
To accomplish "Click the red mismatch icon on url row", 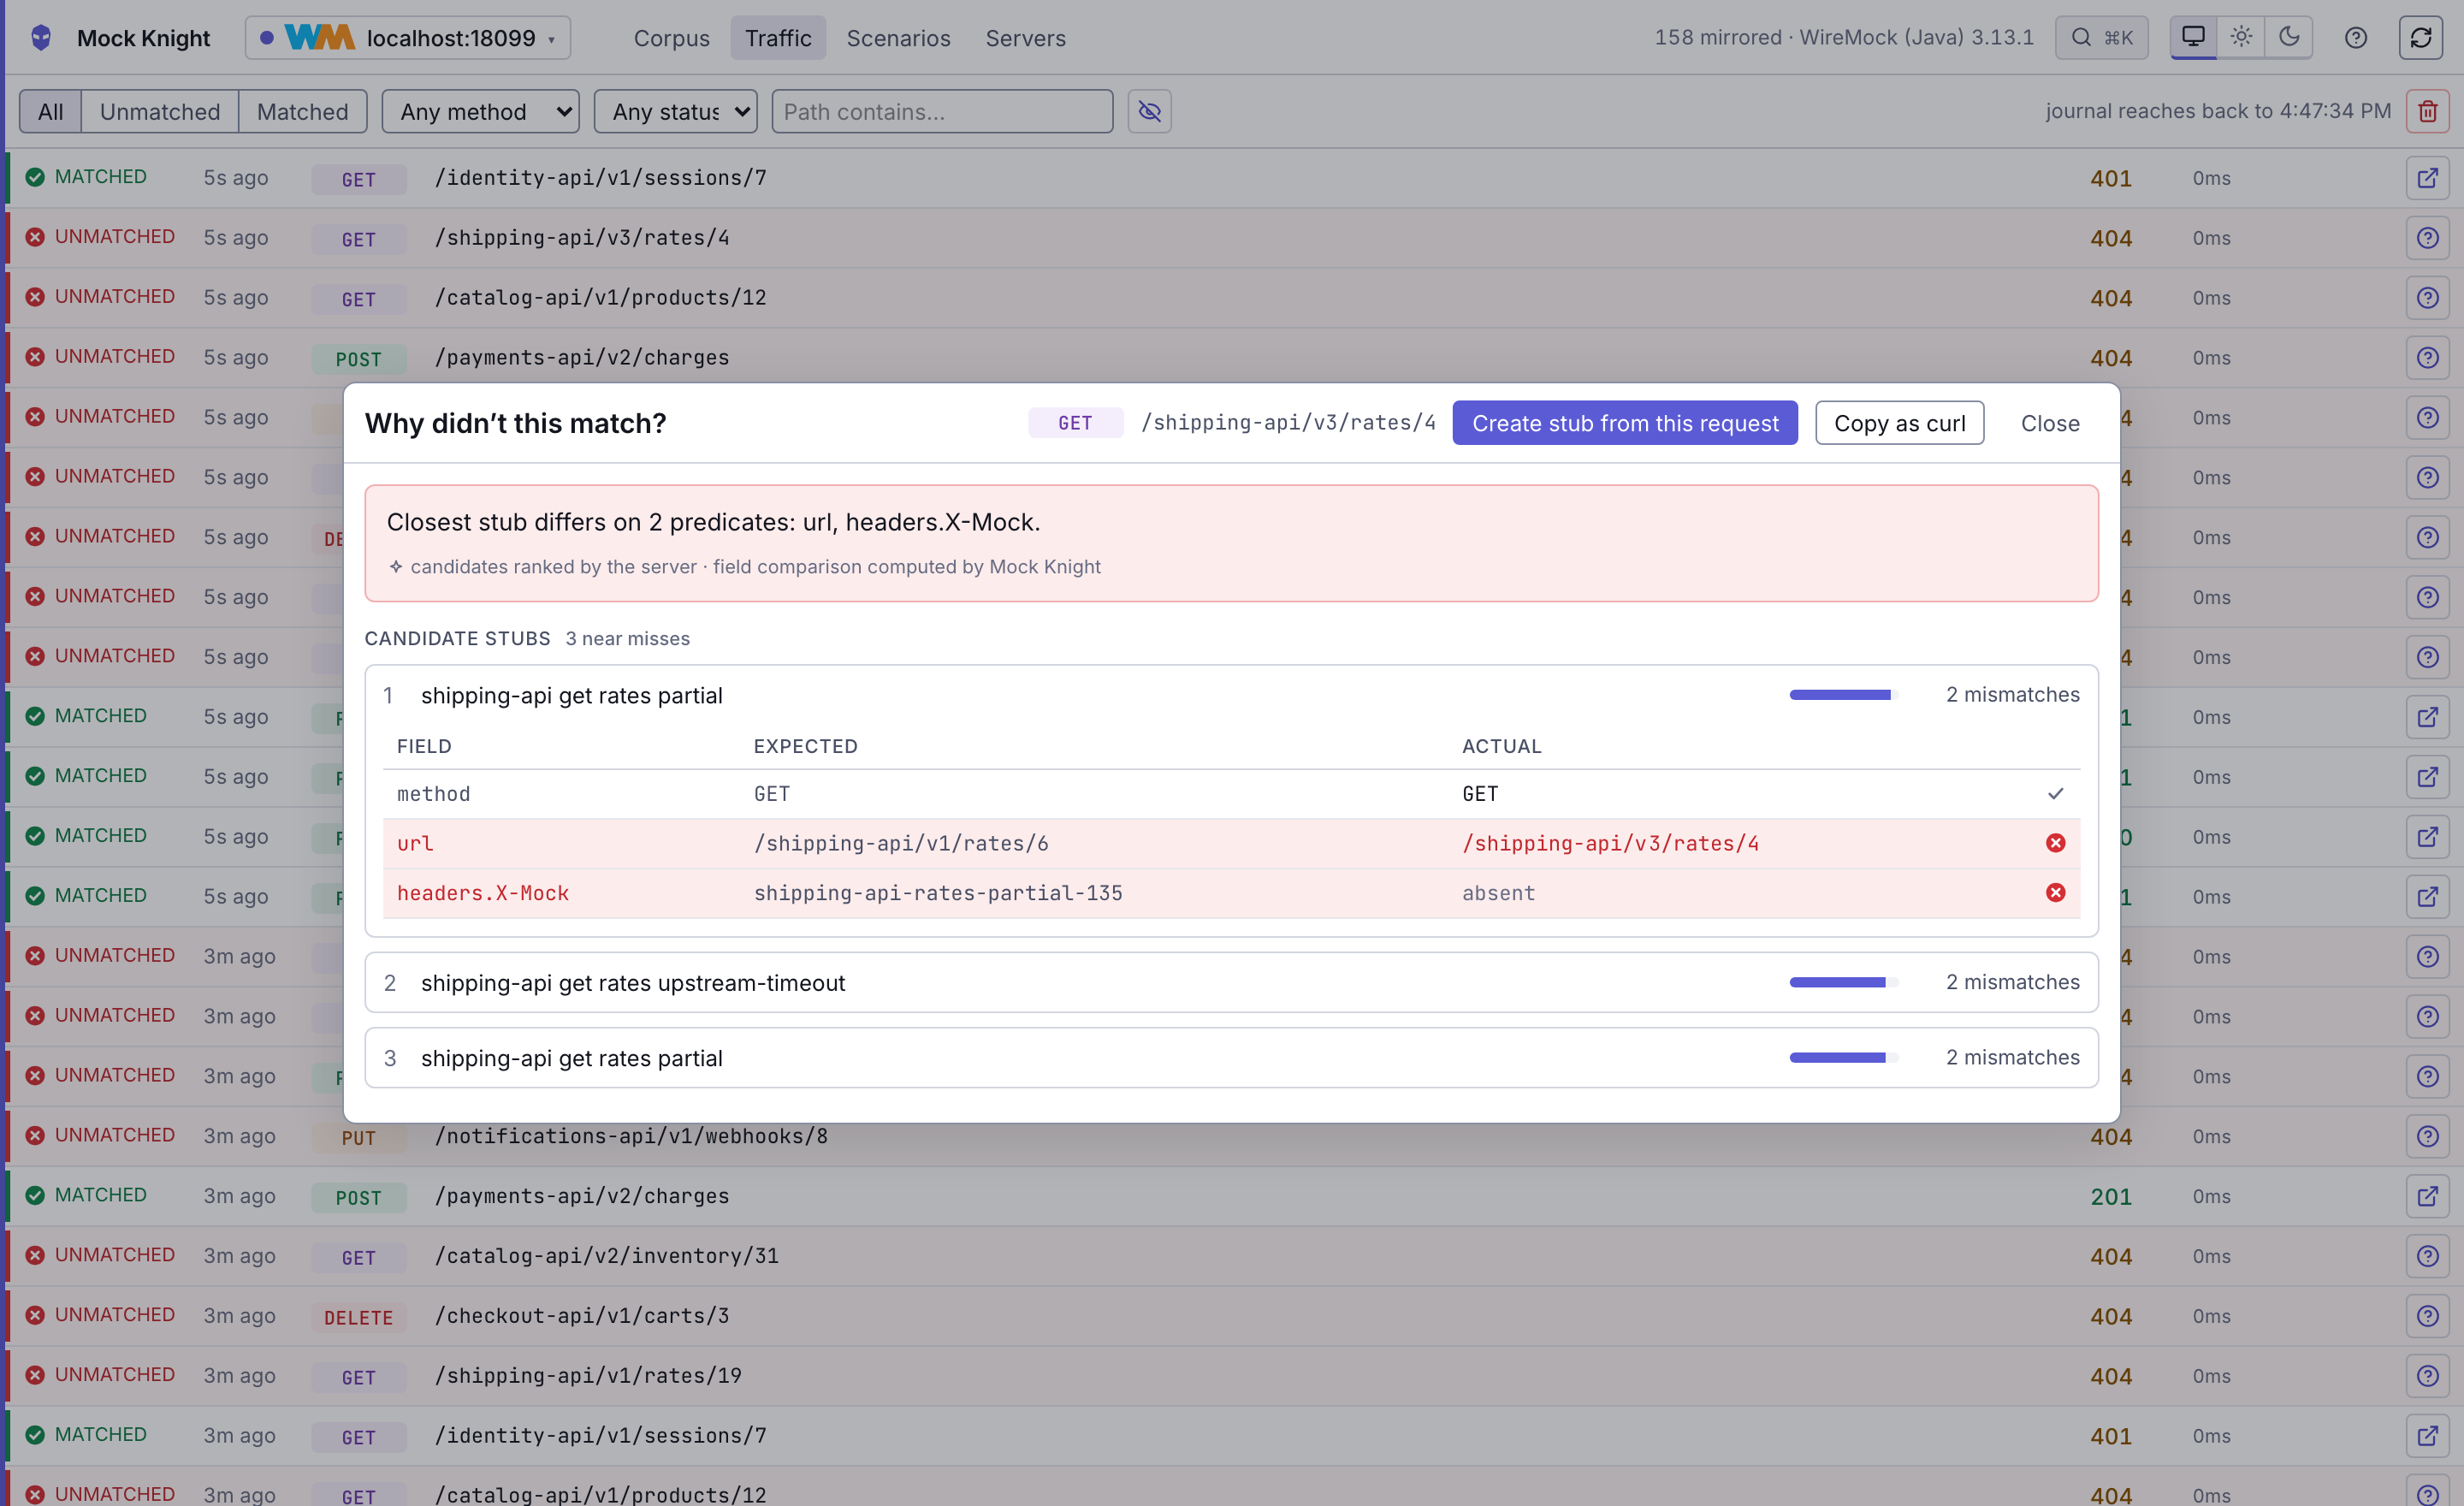I will pyautogui.click(x=2055, y=843).
